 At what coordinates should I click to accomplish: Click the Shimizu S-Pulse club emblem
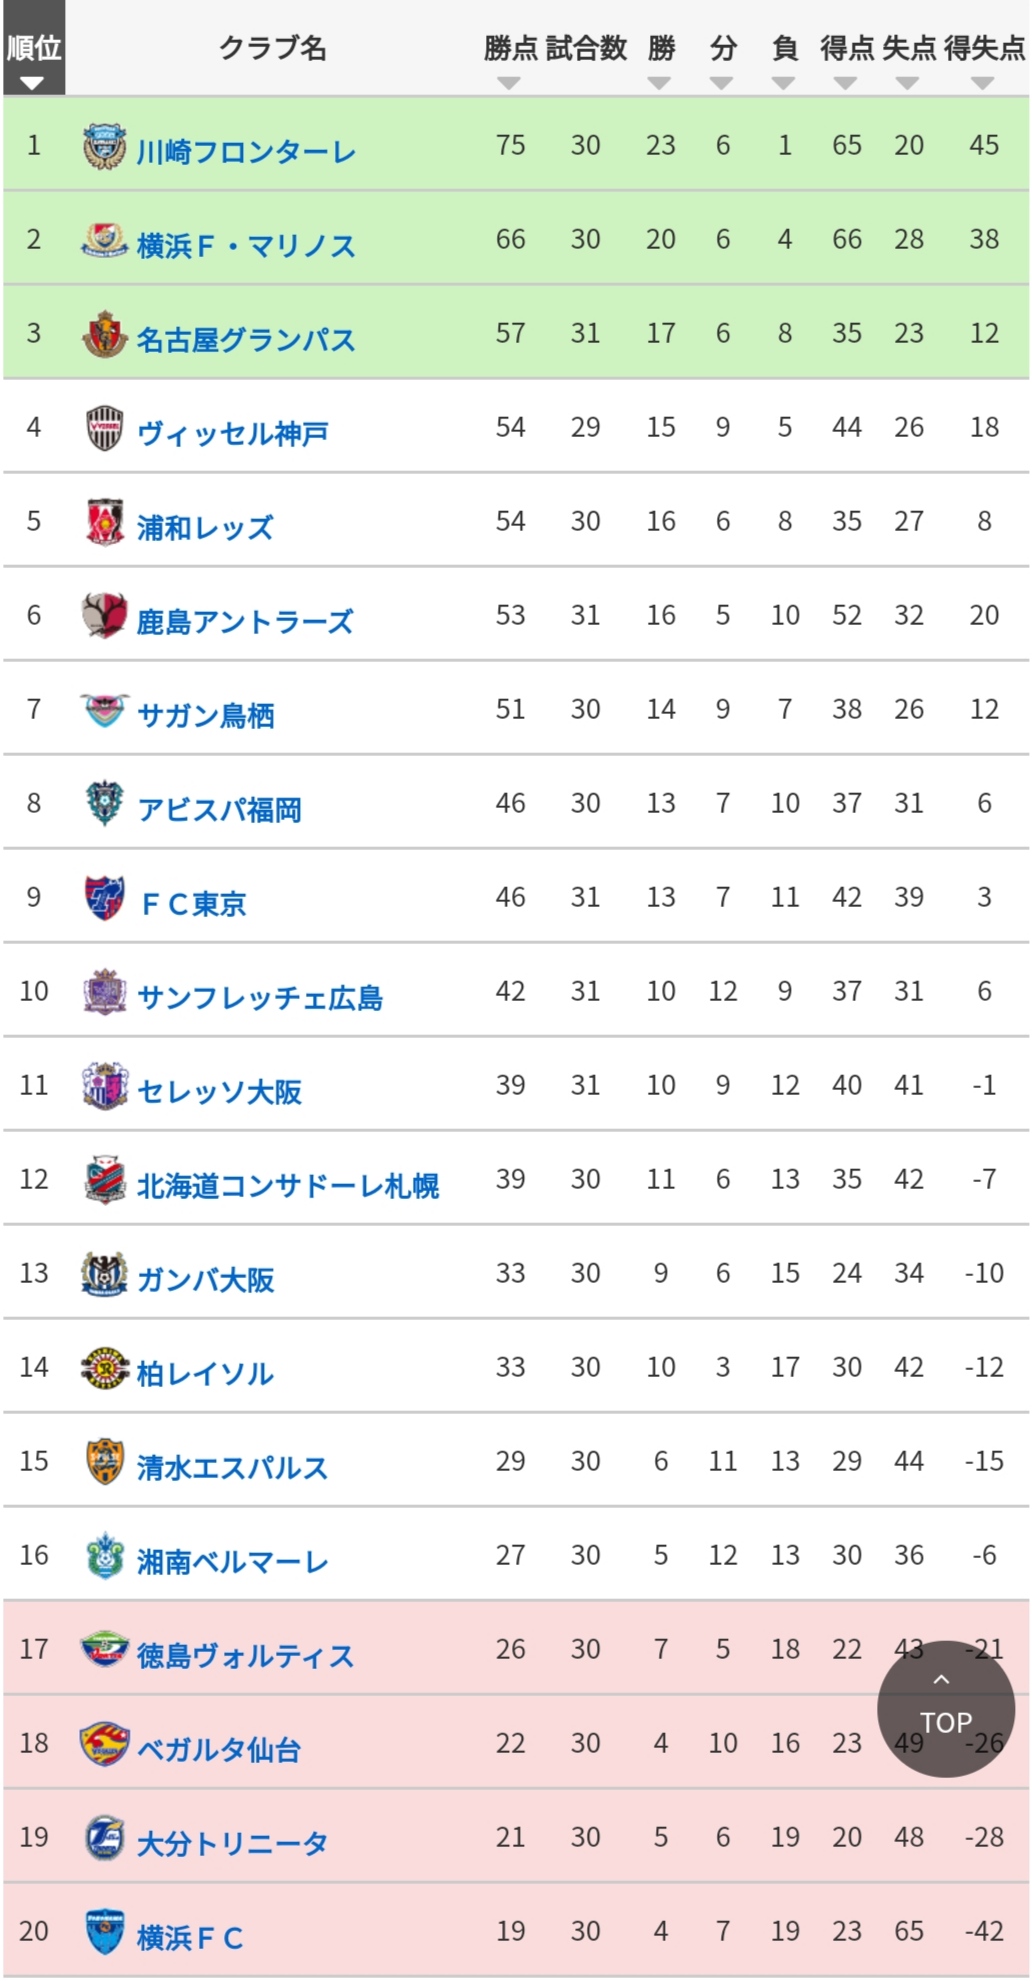pos(104,1462)
